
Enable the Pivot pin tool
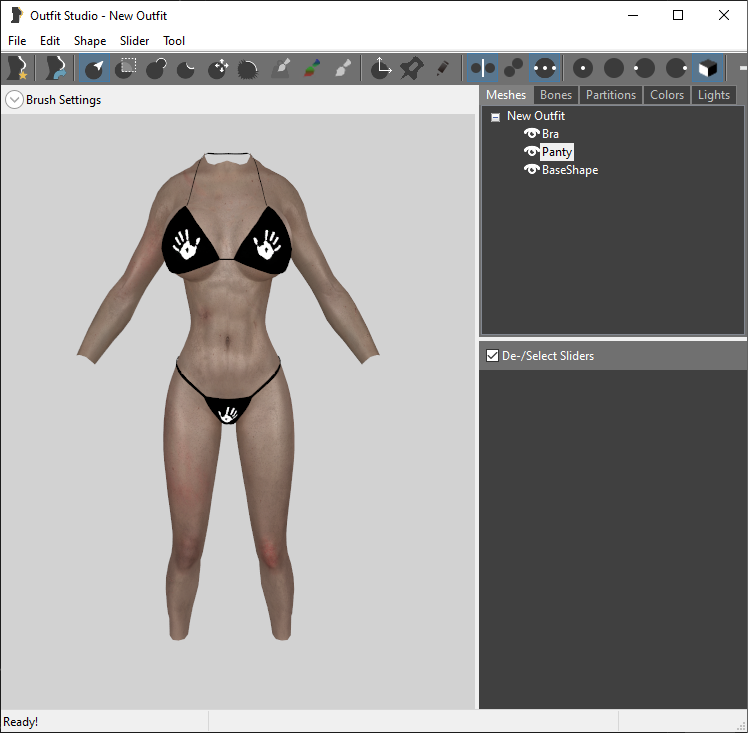coord(412,68)
